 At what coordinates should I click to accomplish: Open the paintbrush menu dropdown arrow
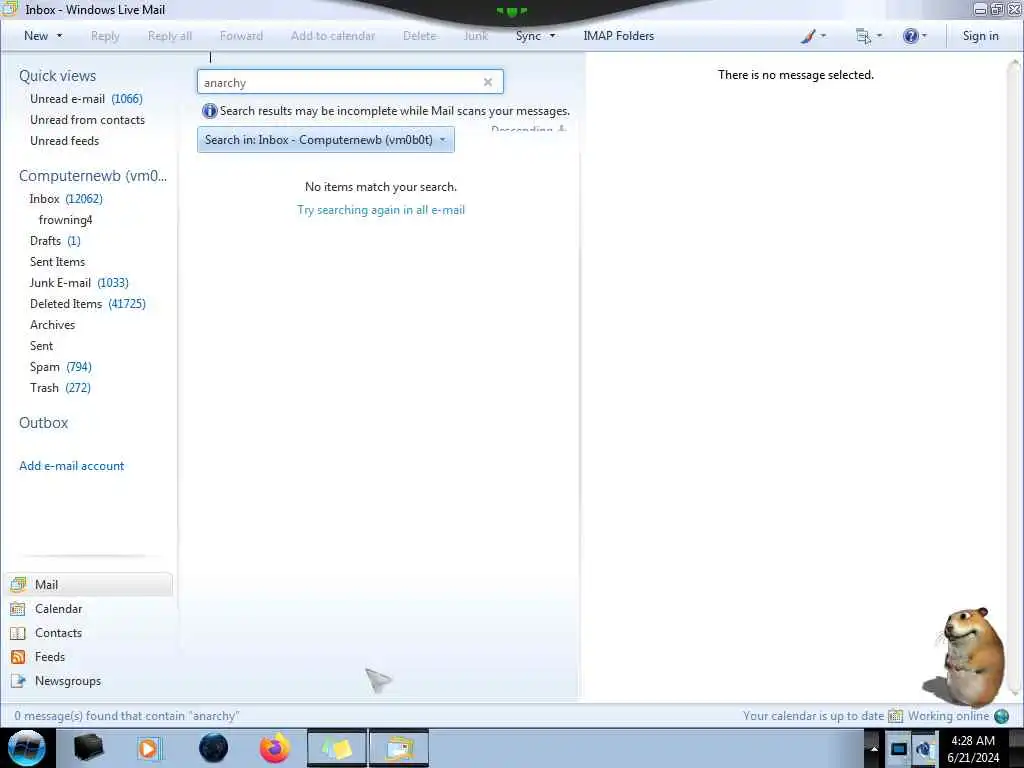[823, 36]
